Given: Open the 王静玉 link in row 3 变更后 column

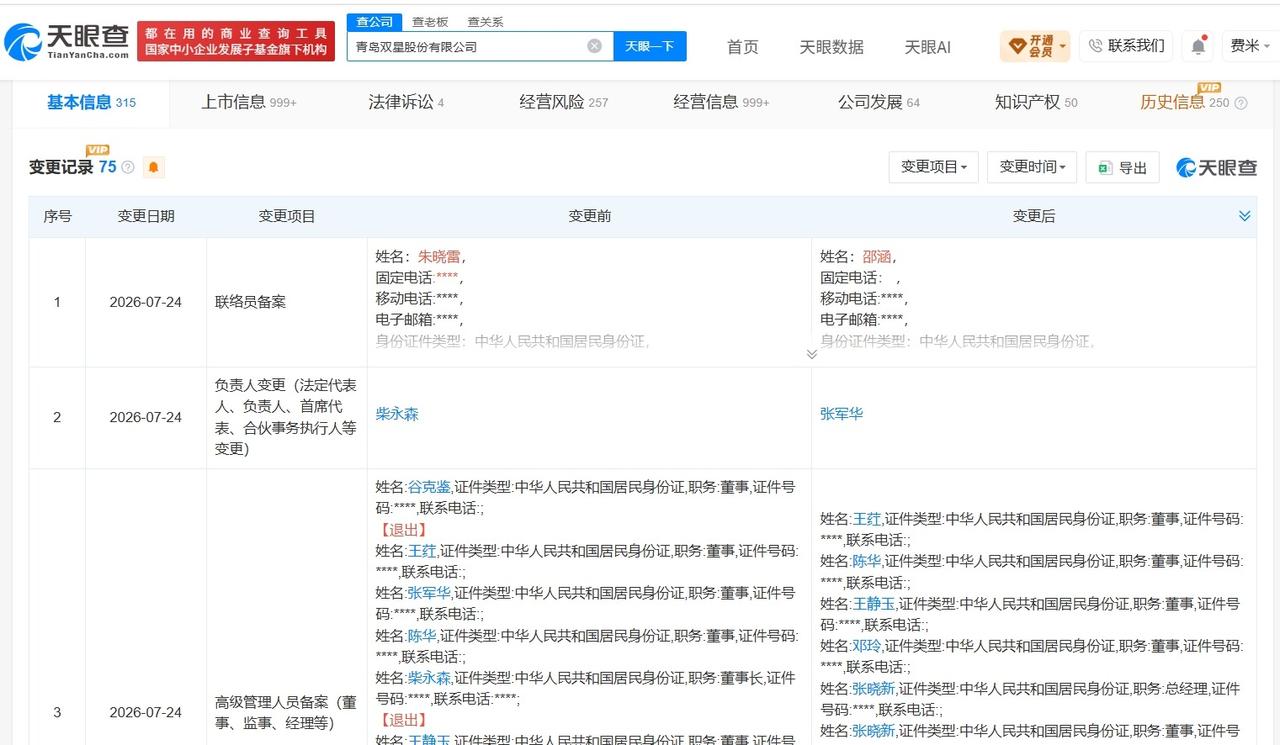Looking at the screenshot, I should pyautogui.click(x=874, y=603).
